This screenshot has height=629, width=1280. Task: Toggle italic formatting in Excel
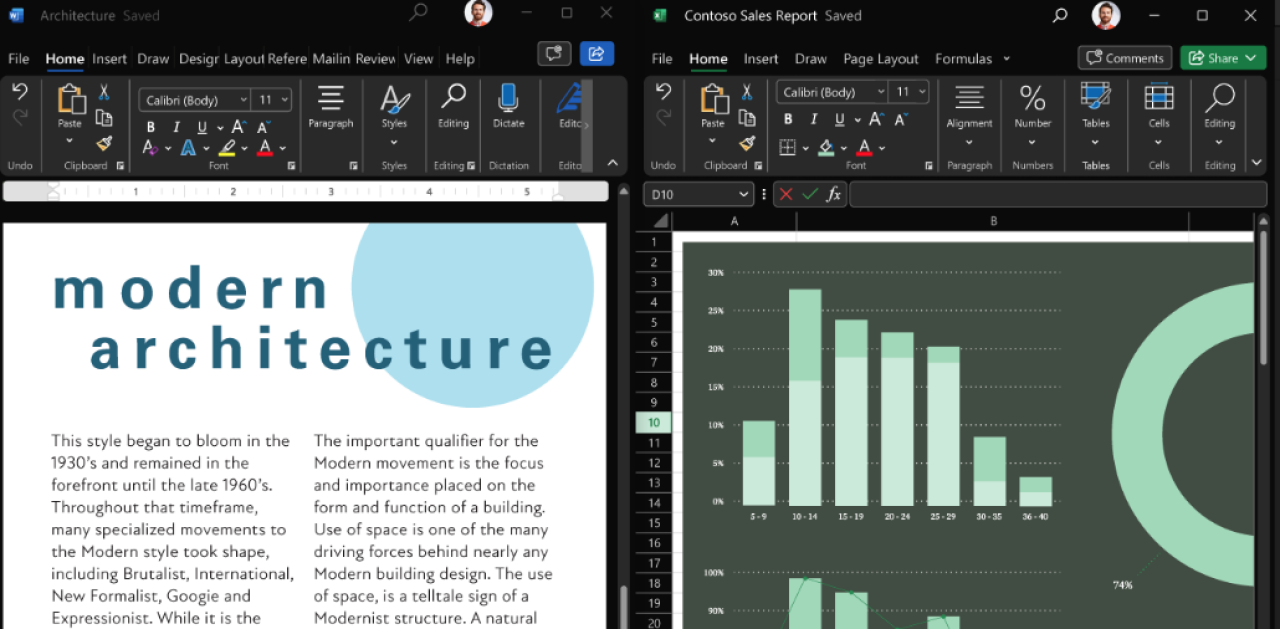click(x=812, y=118)
